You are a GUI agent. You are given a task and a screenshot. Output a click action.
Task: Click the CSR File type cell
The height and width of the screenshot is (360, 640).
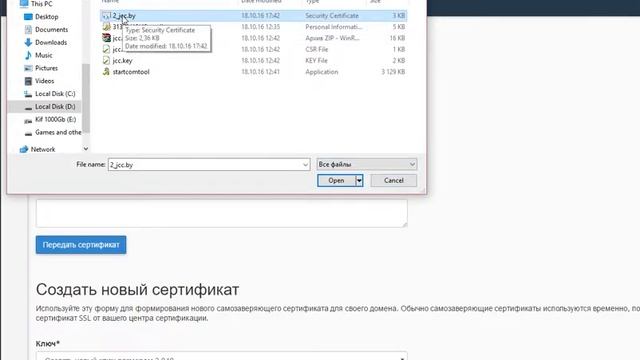click(x=316, y=49)
